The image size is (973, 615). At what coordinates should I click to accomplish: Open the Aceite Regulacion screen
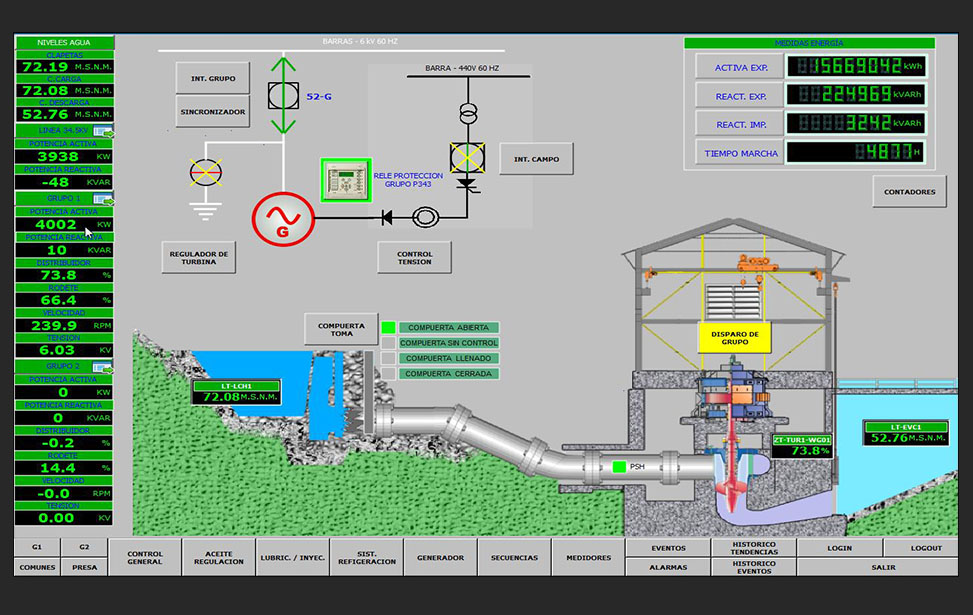coord(218,558)
